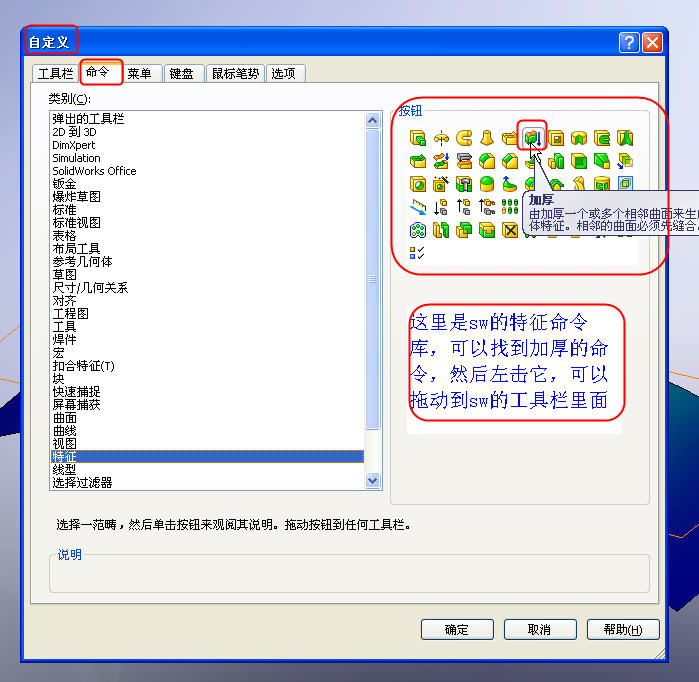Click the yellow C-shaped swept boss icon

click(x=464, y=138)
